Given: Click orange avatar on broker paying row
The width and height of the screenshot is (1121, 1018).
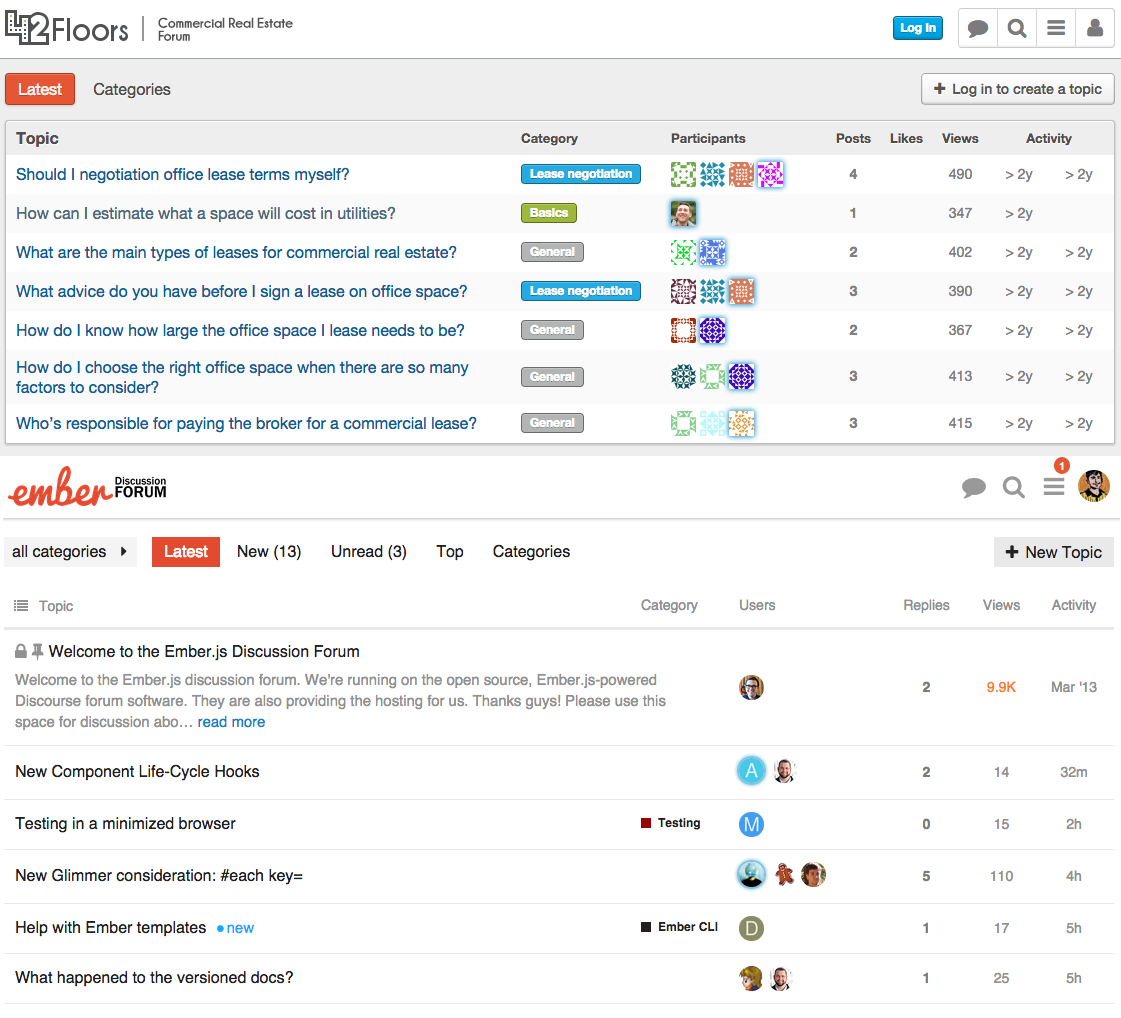Looking at the screenshot, I should click(x=741, y=423).
